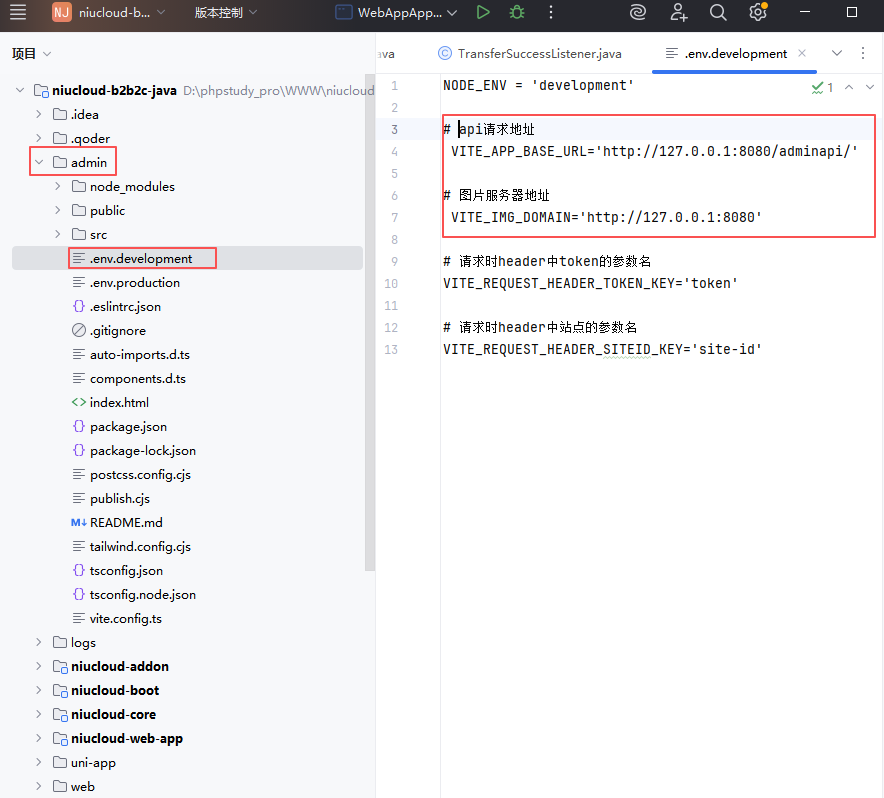Image resolution: width=884 pixels, height=798 pixels.
Task: Open Search Everywhere magnifier icon
Action: [x=718, y=13]
